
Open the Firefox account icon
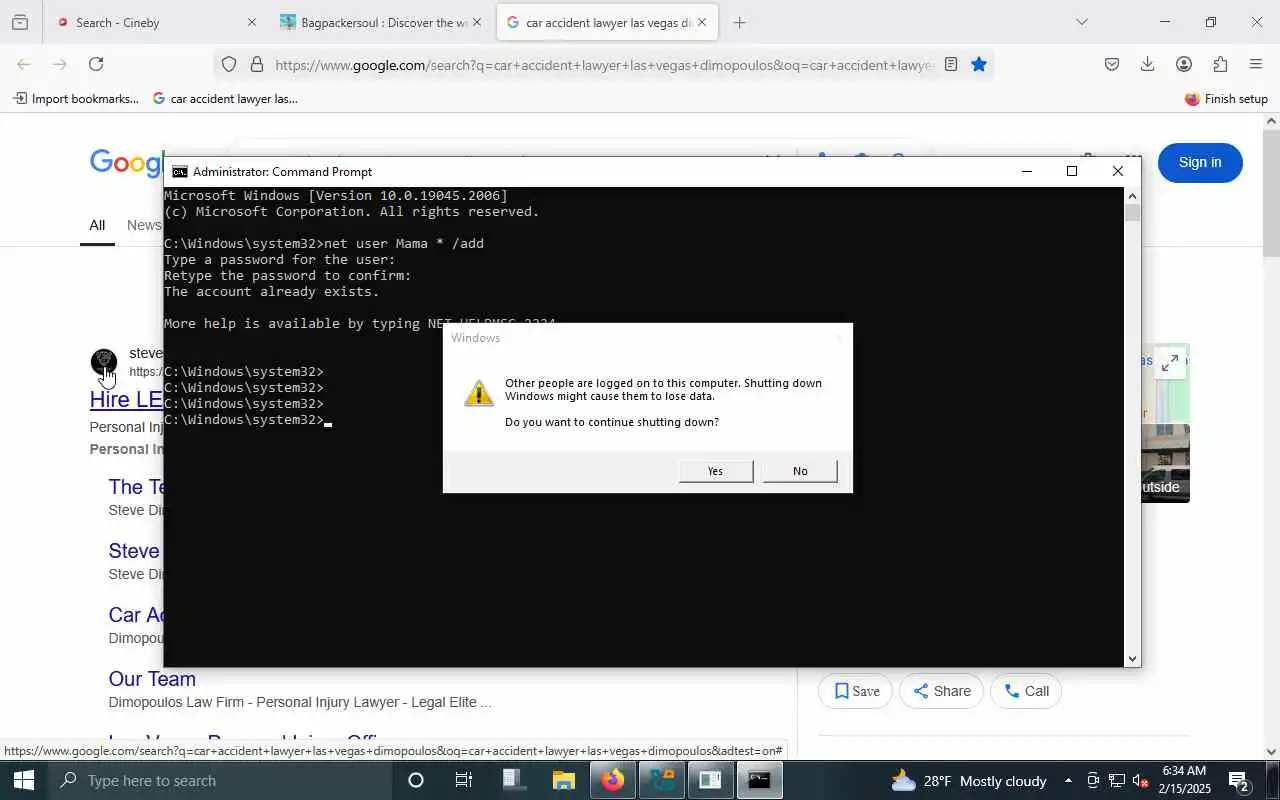click(x=1184, y=64)
